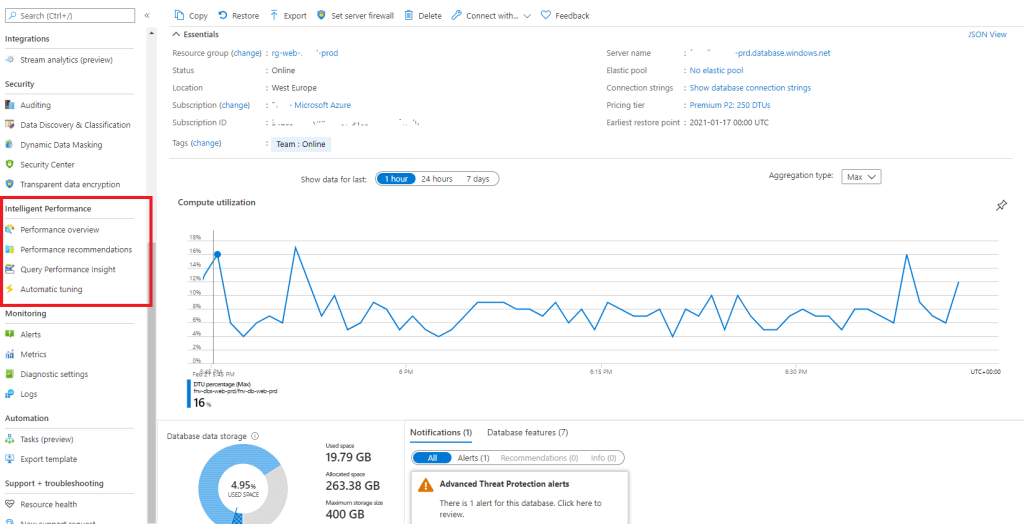Click the Database data storage info icon

click(x=255, y=436)
